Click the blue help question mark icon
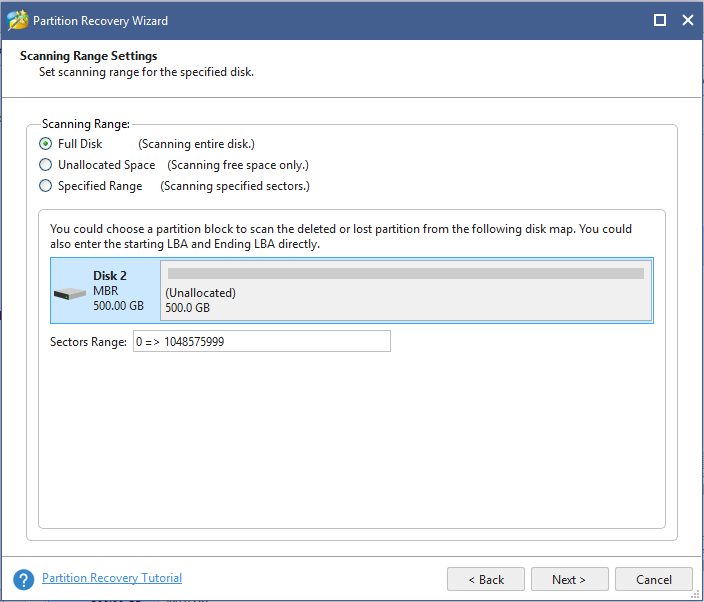The width and height of the screenshot is (704, 602). click(24, 580)
